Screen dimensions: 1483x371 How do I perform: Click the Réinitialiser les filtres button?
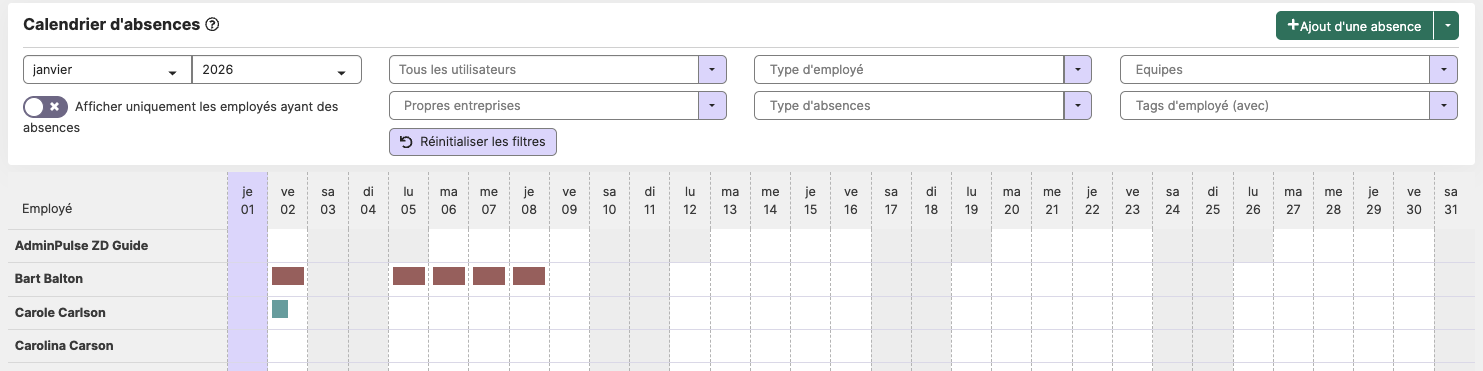pos(473,142)
